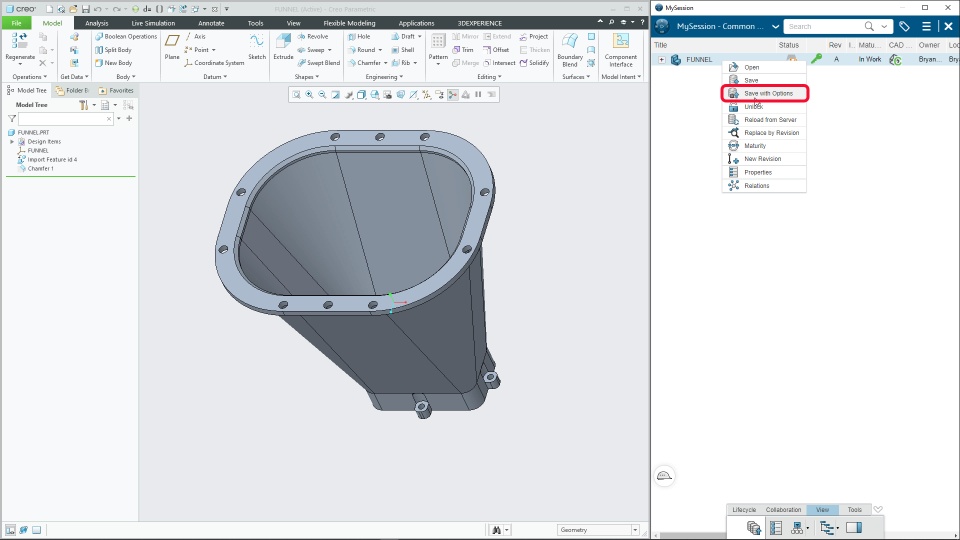Viewport: 960px width, 540px height.
Task: Open the 3DEXPERIENCE ribbon tab
Action: (x=479, y=23)
